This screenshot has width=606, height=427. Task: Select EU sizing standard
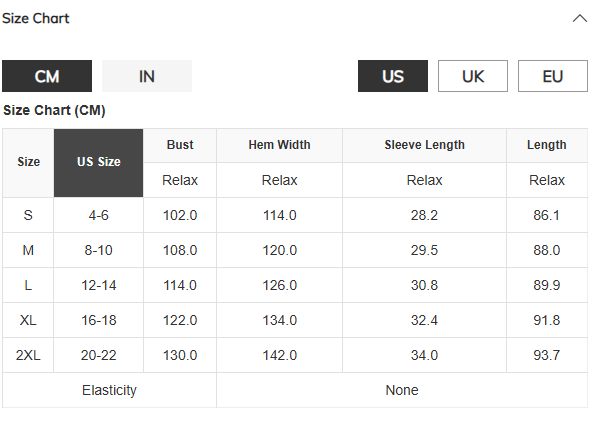[x=553, y=76]
